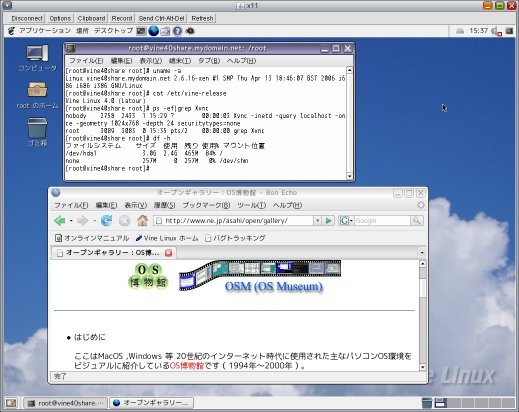Open the デスクトップ panel menu

pos(113,31)
